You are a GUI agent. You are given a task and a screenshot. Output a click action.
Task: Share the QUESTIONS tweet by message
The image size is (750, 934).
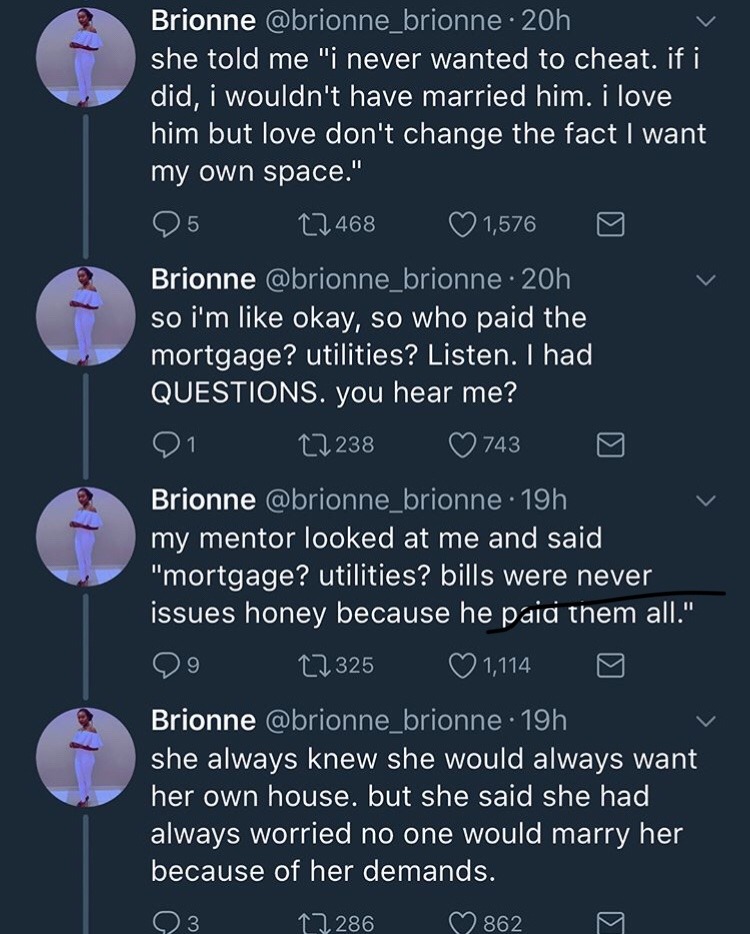(x=609, y=446)
